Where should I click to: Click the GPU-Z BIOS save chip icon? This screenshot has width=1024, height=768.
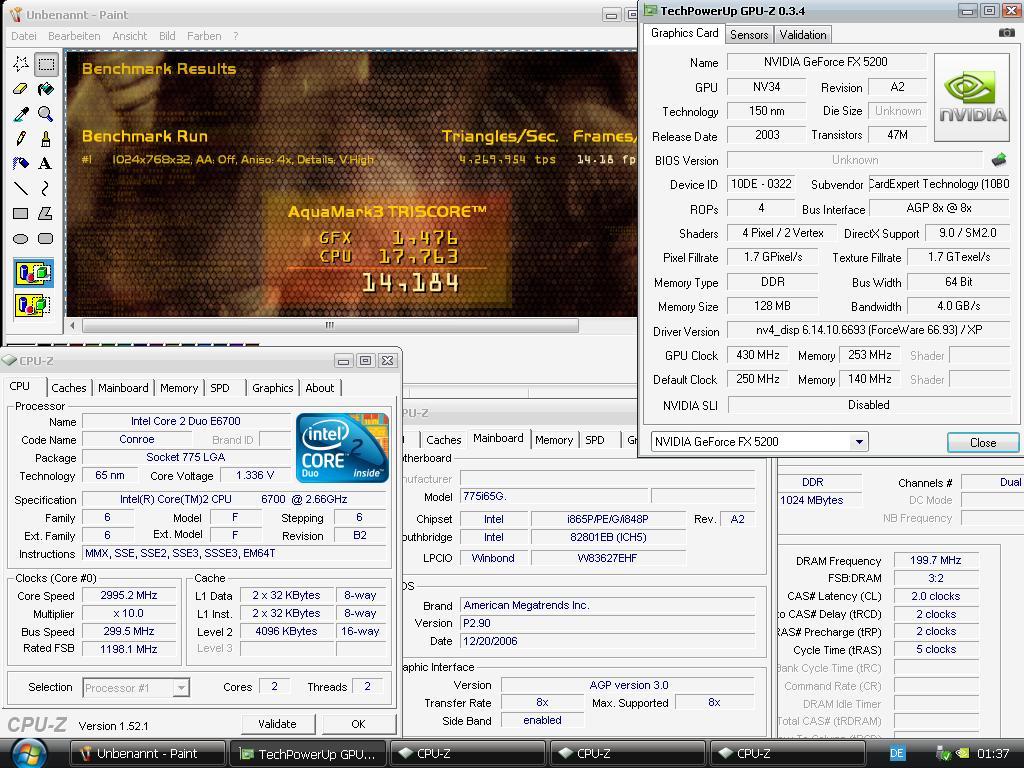(999, 159)
